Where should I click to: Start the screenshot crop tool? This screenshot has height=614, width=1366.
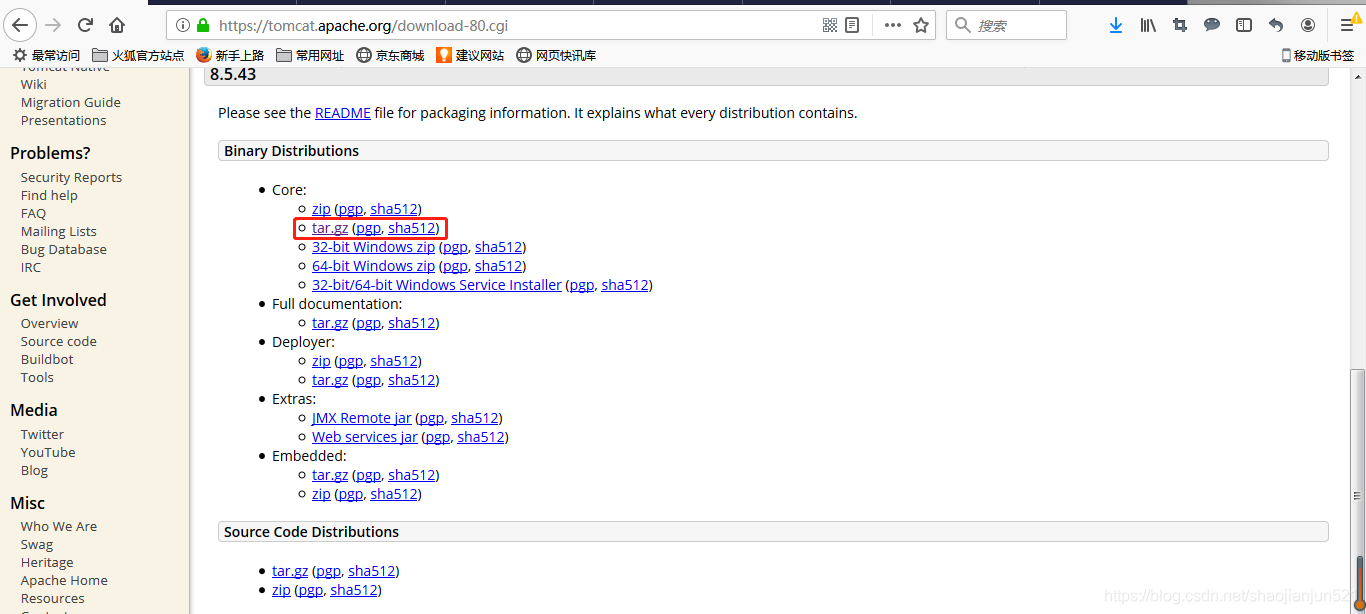pos(1180,25)
